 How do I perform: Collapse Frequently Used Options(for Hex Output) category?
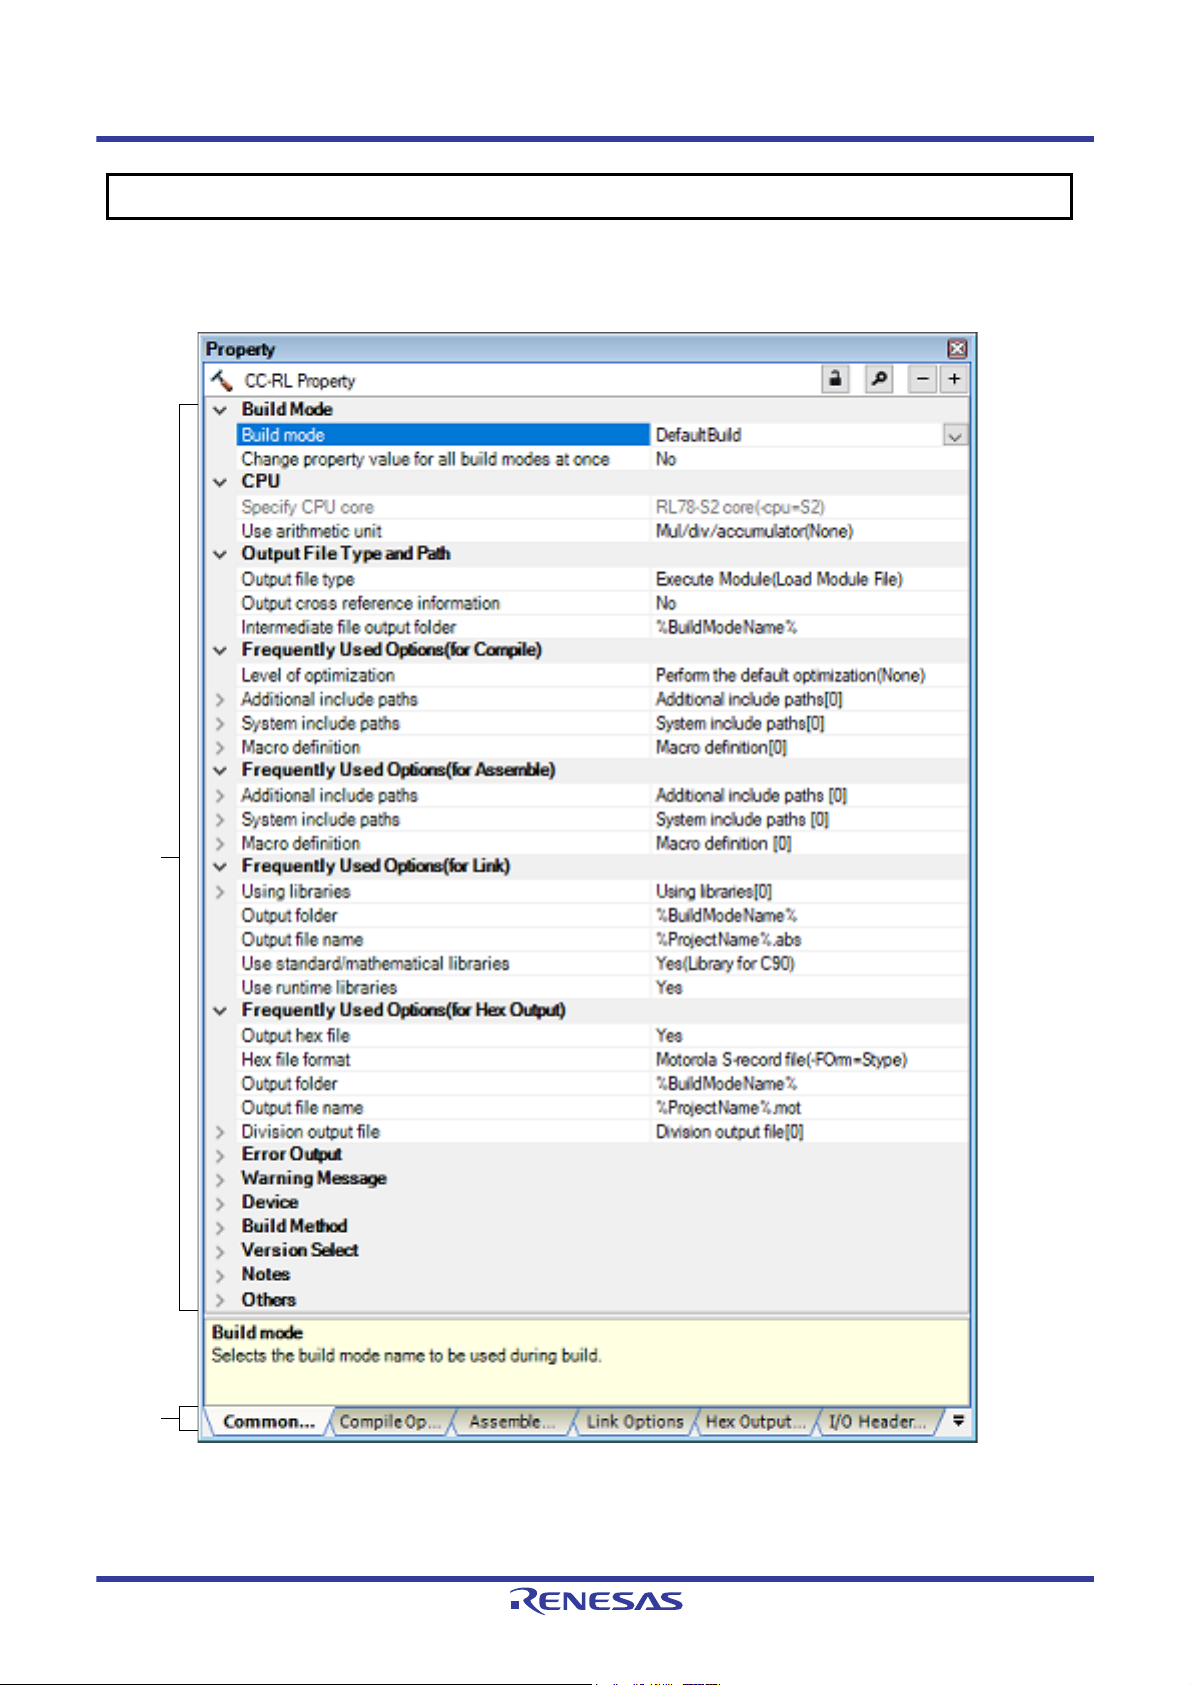tap(220, 1011)
